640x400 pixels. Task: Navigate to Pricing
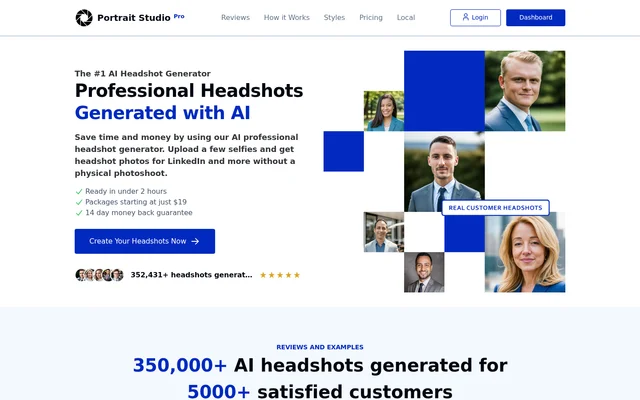371,18
